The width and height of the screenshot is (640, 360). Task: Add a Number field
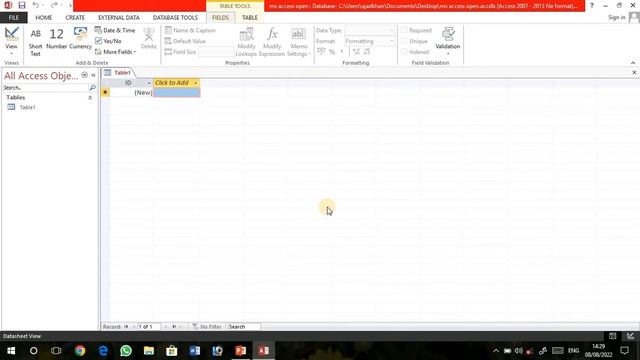pos(56,39)
